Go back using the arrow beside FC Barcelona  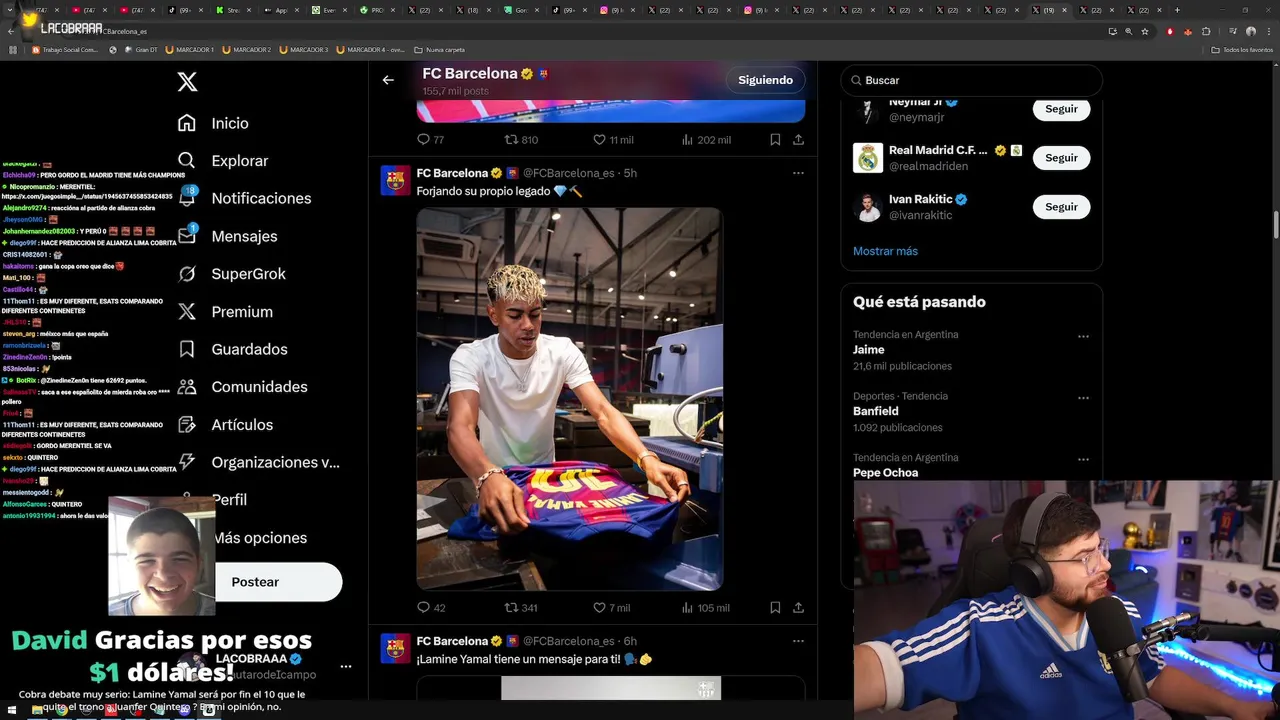388,80
